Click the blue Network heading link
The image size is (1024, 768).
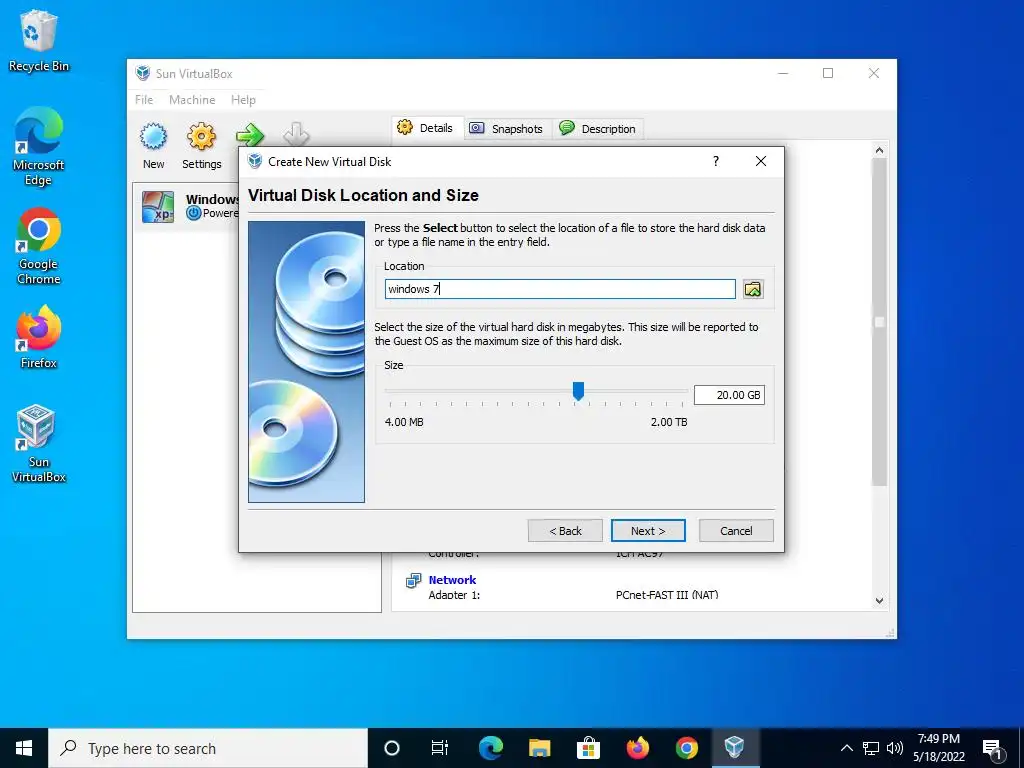point(452,580)
